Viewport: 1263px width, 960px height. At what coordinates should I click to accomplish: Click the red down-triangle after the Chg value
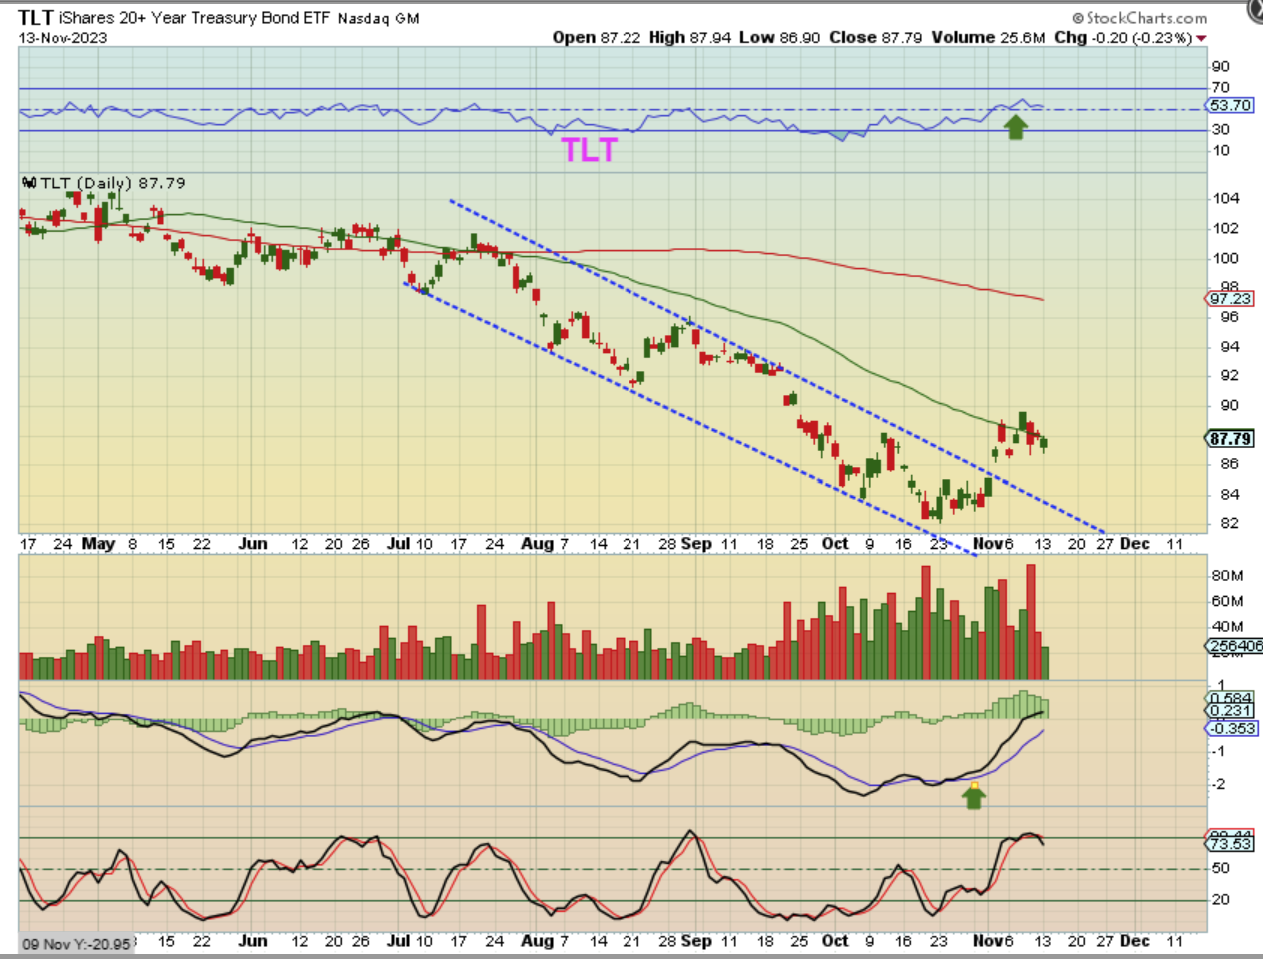pyautogui.click(x=1201, y=38)
